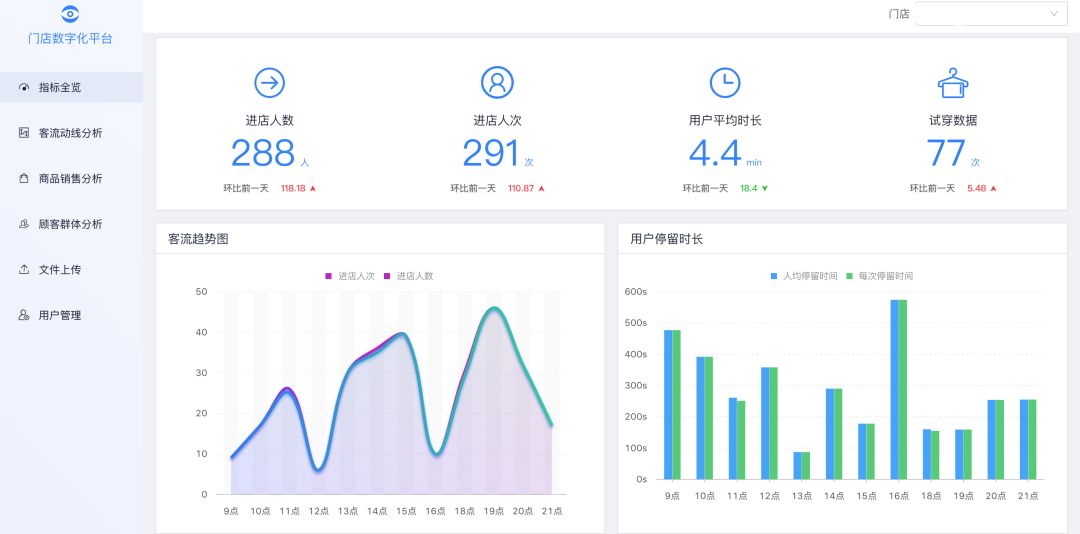1080x534 pixels.
Task: Click the 文件上传 upload icon
Action: tap(24, 269)
